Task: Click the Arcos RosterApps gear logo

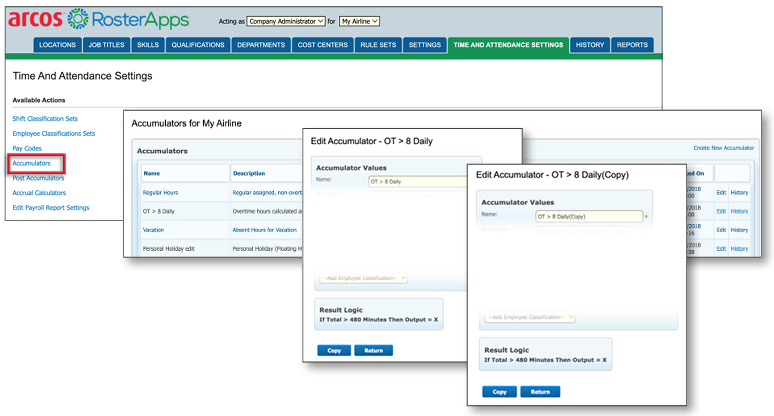Action: 78,19
